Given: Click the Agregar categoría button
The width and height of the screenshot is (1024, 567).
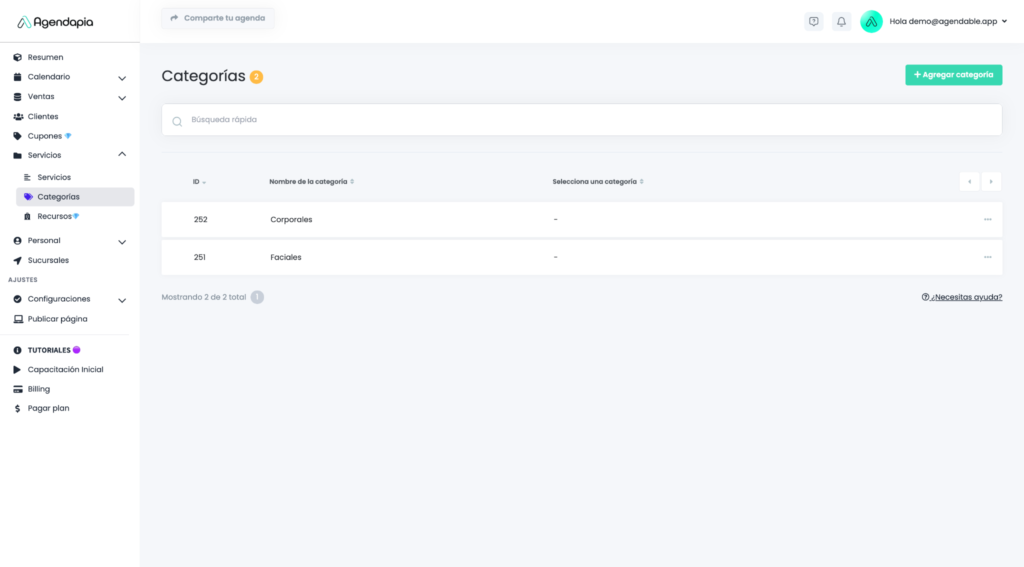Looking at the screenshot, I should 953,75.
